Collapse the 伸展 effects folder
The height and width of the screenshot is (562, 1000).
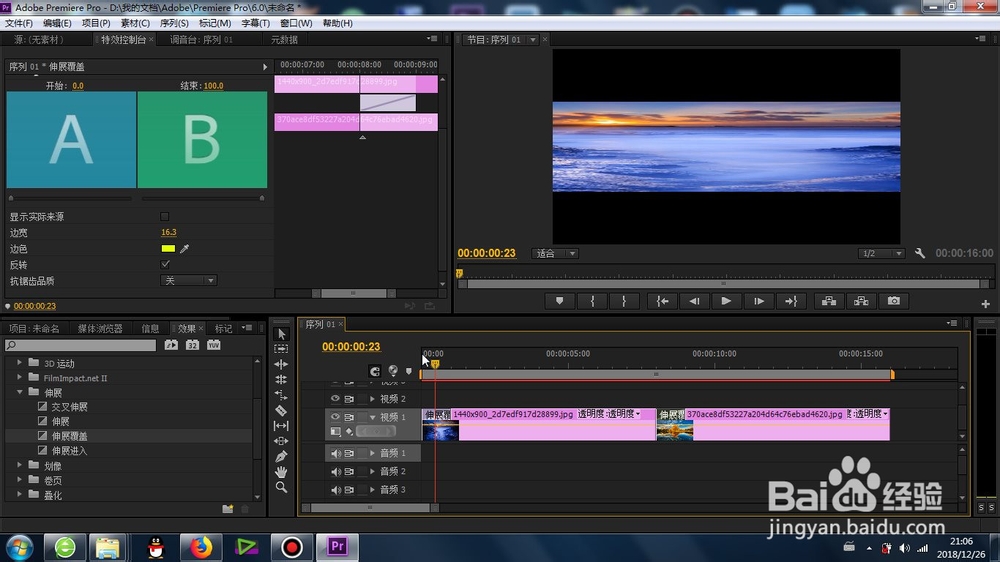click(19, 392)
